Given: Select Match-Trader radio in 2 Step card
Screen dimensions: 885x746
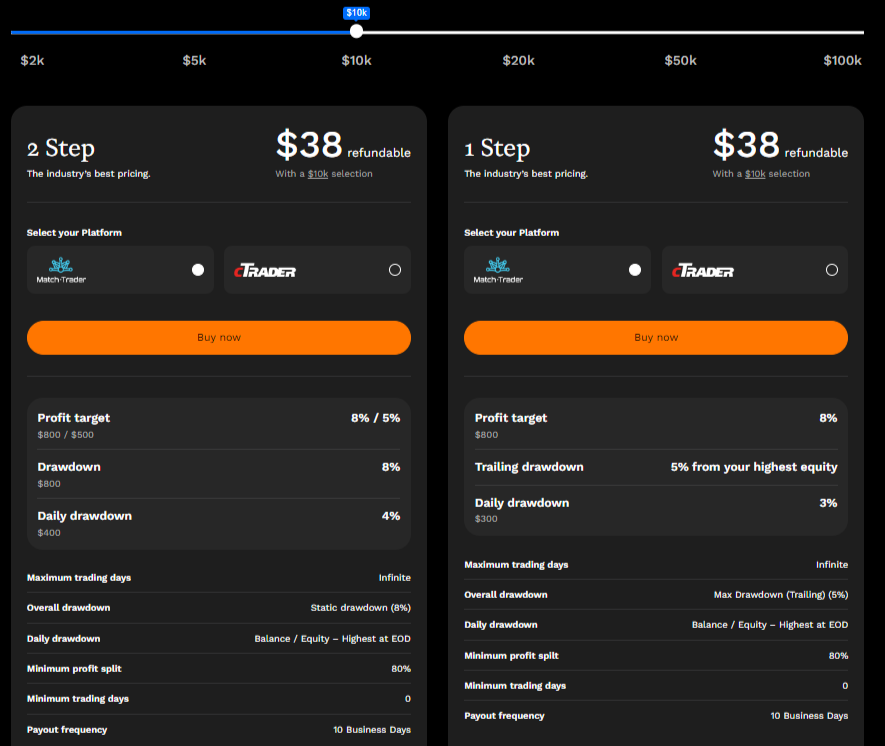Looking at the screenshot, I should click(198, 270).
